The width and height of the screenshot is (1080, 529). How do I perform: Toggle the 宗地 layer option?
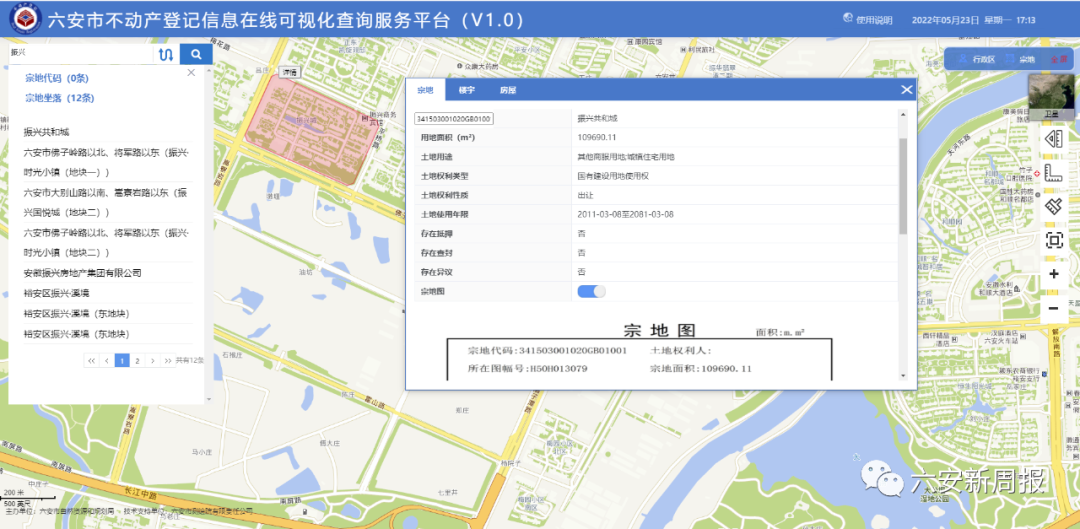point(1021,60)
